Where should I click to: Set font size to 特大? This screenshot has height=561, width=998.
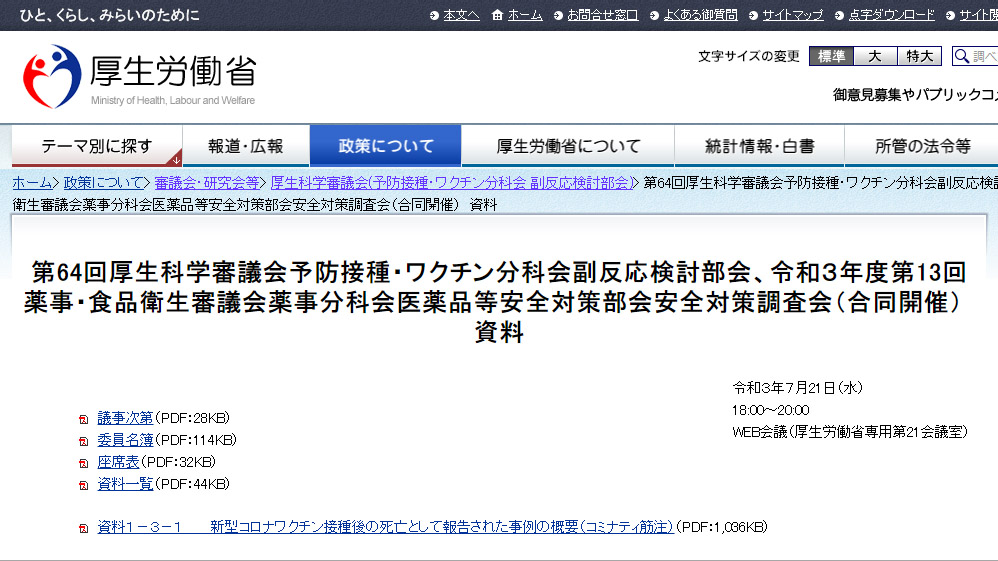919,56
